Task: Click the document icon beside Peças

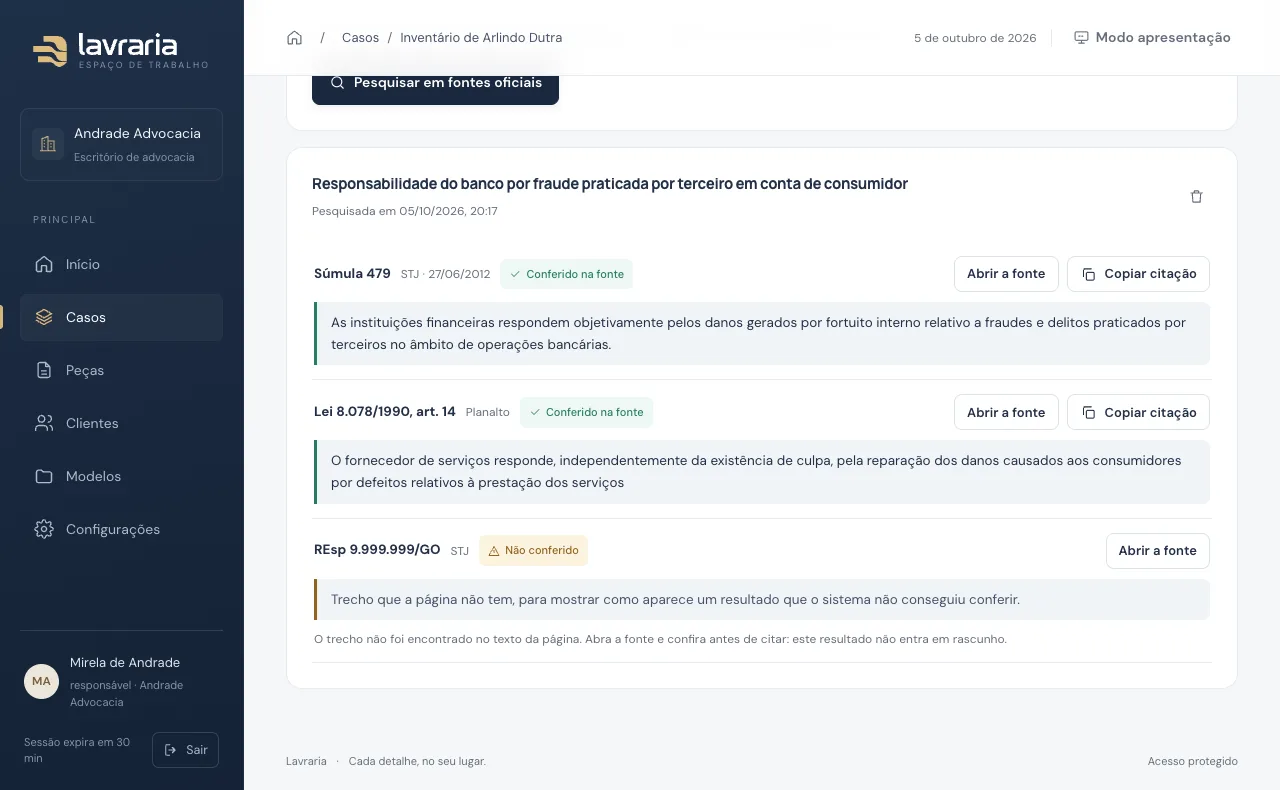Action: pyautogui.click(x=44, y=370)
